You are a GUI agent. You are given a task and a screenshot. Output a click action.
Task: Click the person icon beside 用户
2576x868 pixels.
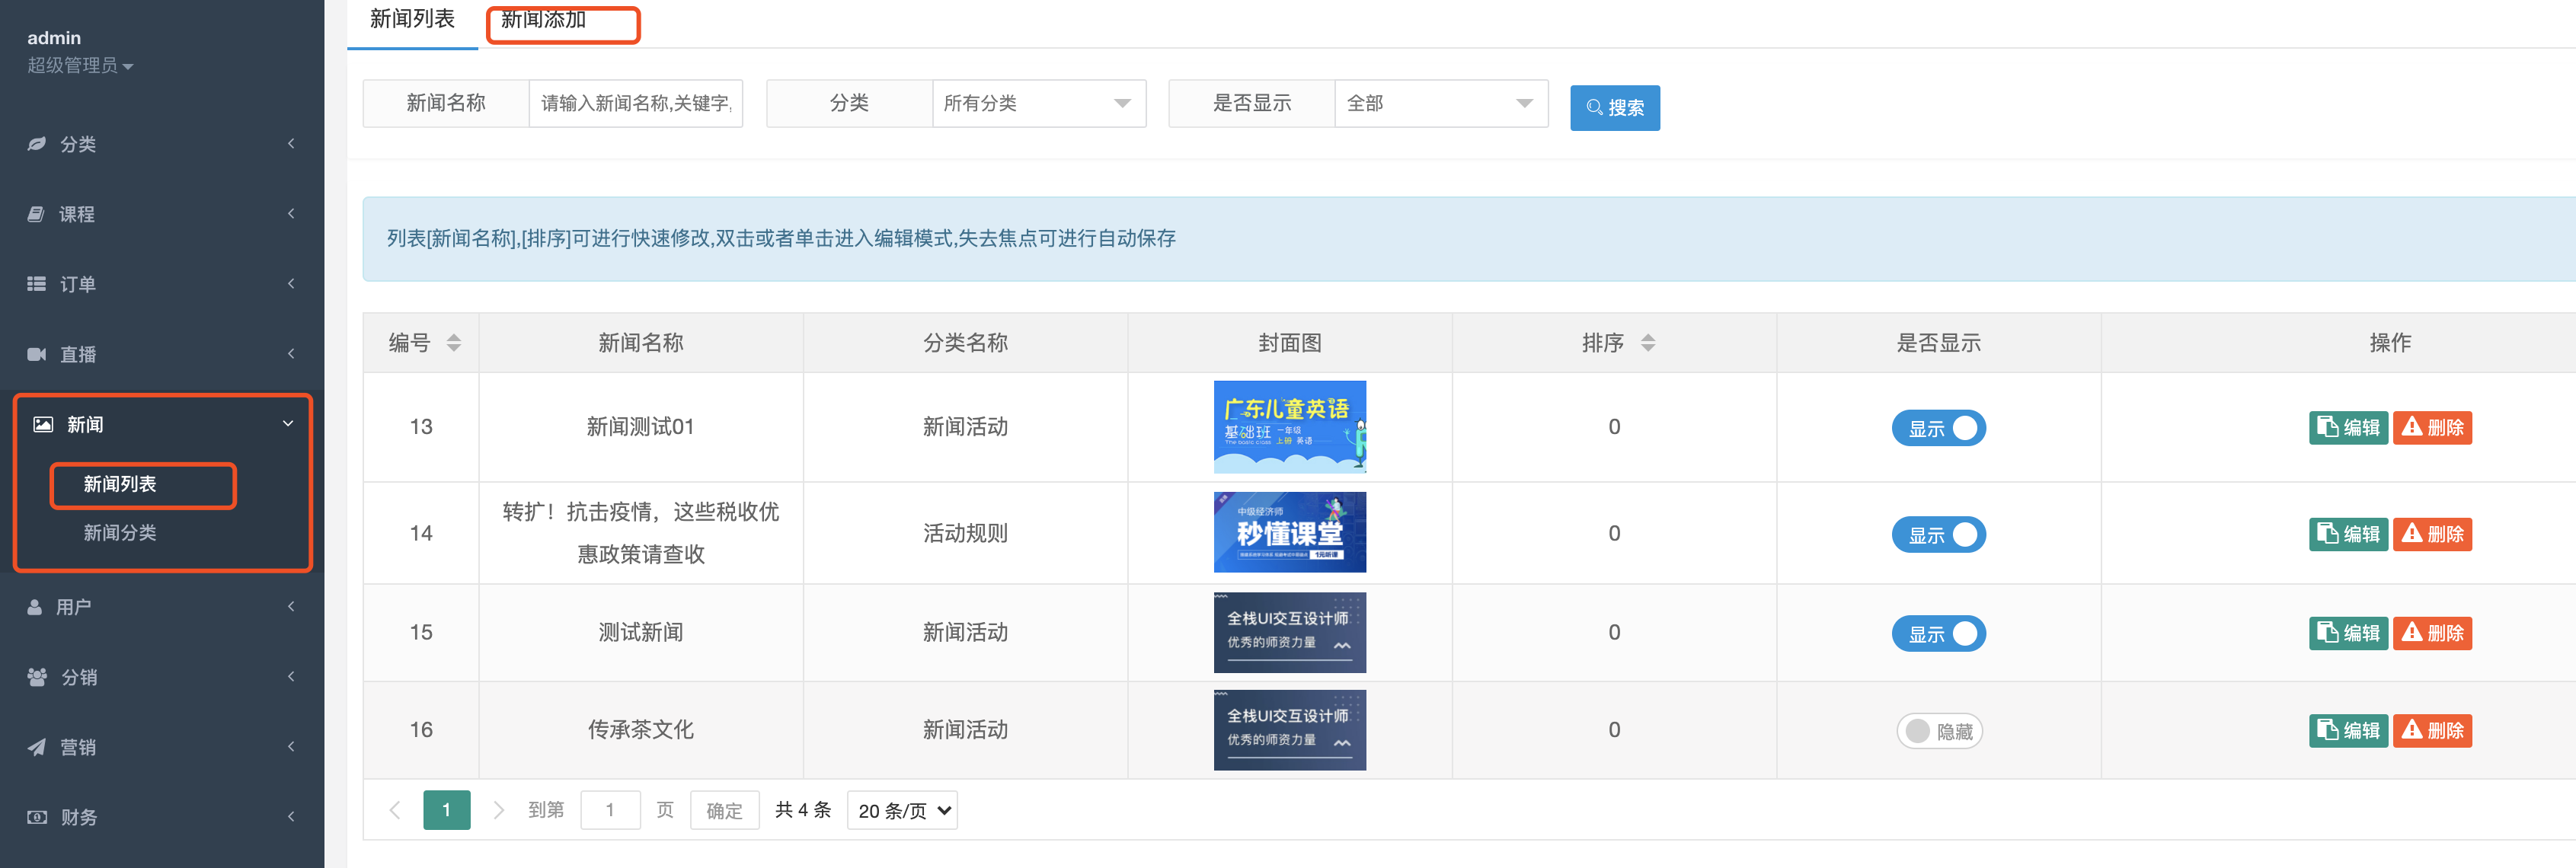(35, 607)
